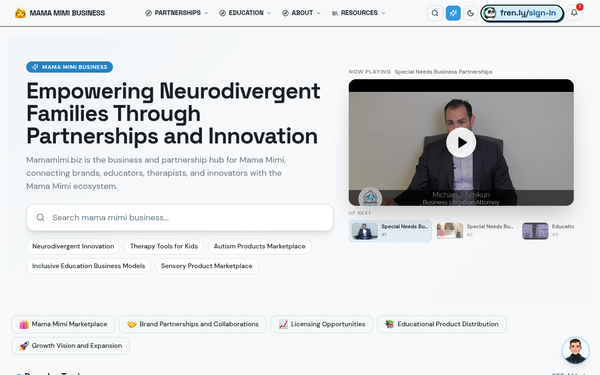
Task: Click the compass icon beside Education
Action: [222, 13]
